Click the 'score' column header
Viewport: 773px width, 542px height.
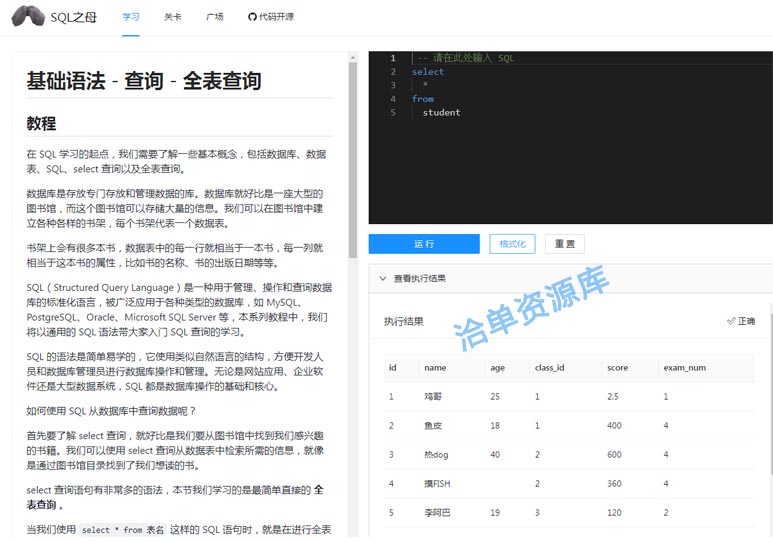click(x=617, y=367)
